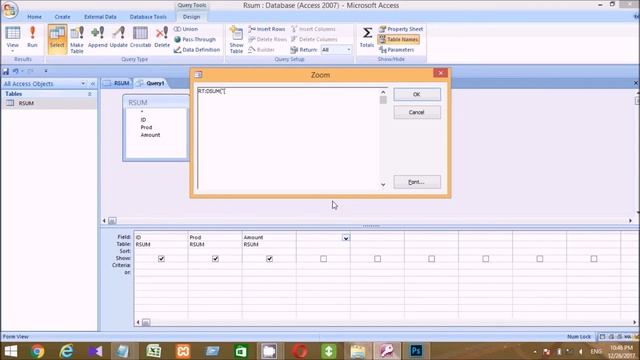Open the View icon in Results
640x360 pixels.
coord(13,37)
